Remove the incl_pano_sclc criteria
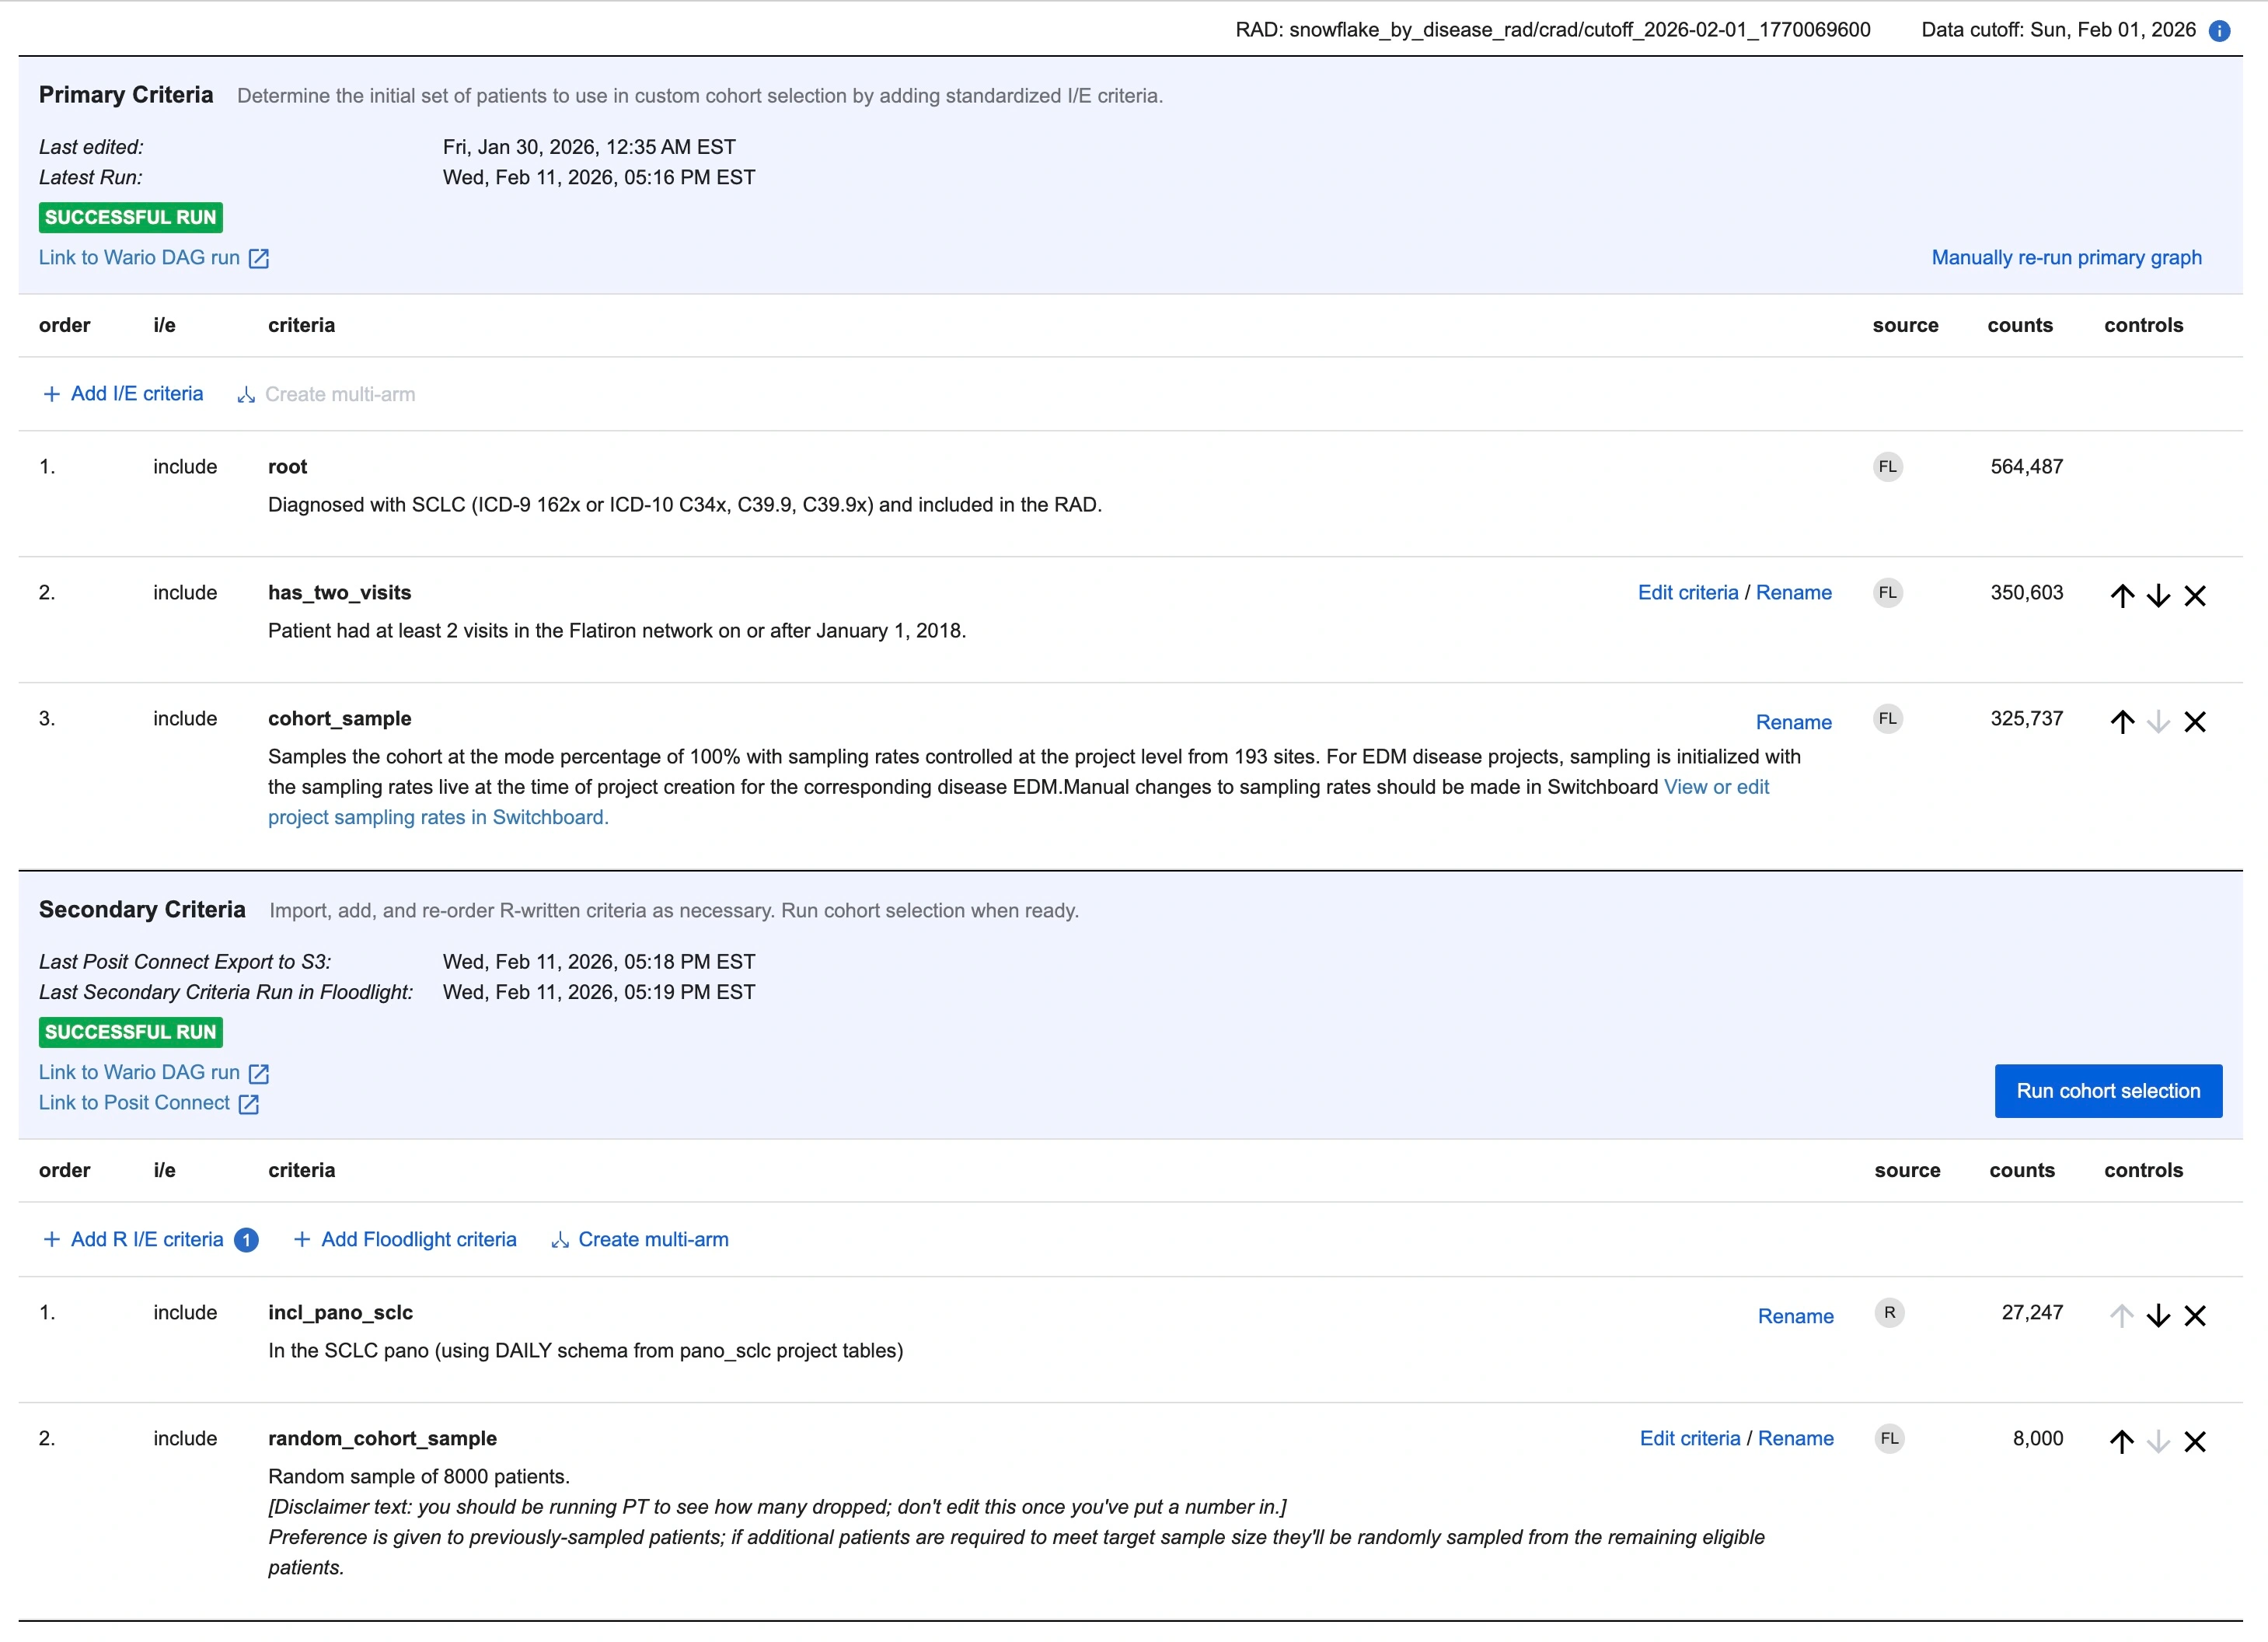Viewport: 2268px width, 1642px height. click(2195, 1316)
